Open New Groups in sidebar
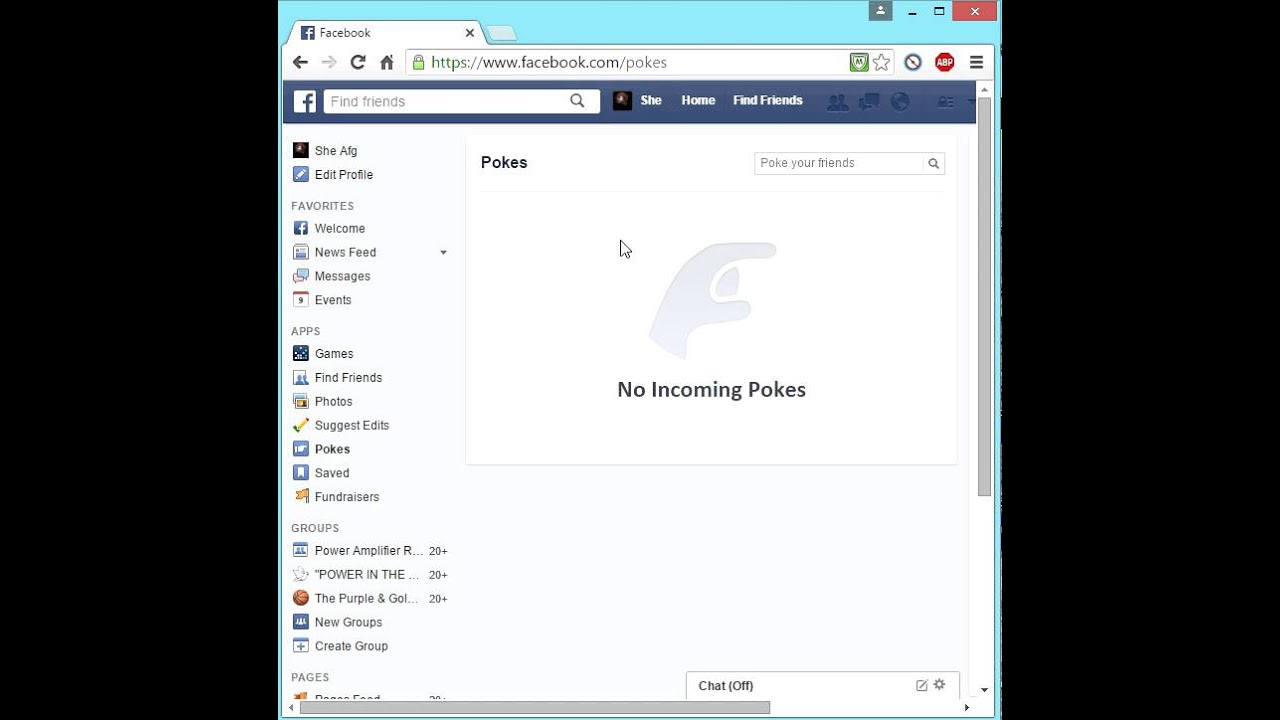 348,623
